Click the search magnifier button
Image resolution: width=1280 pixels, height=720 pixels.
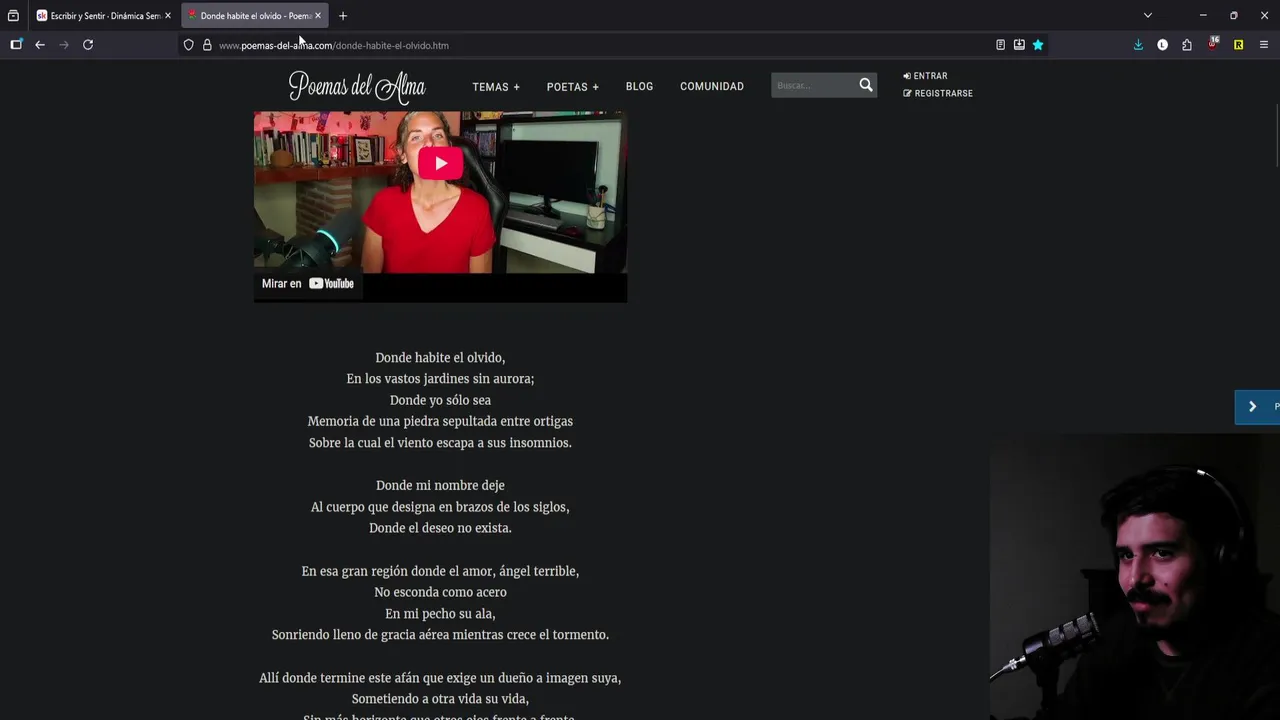pyautogui.click(x=866, y=86)
